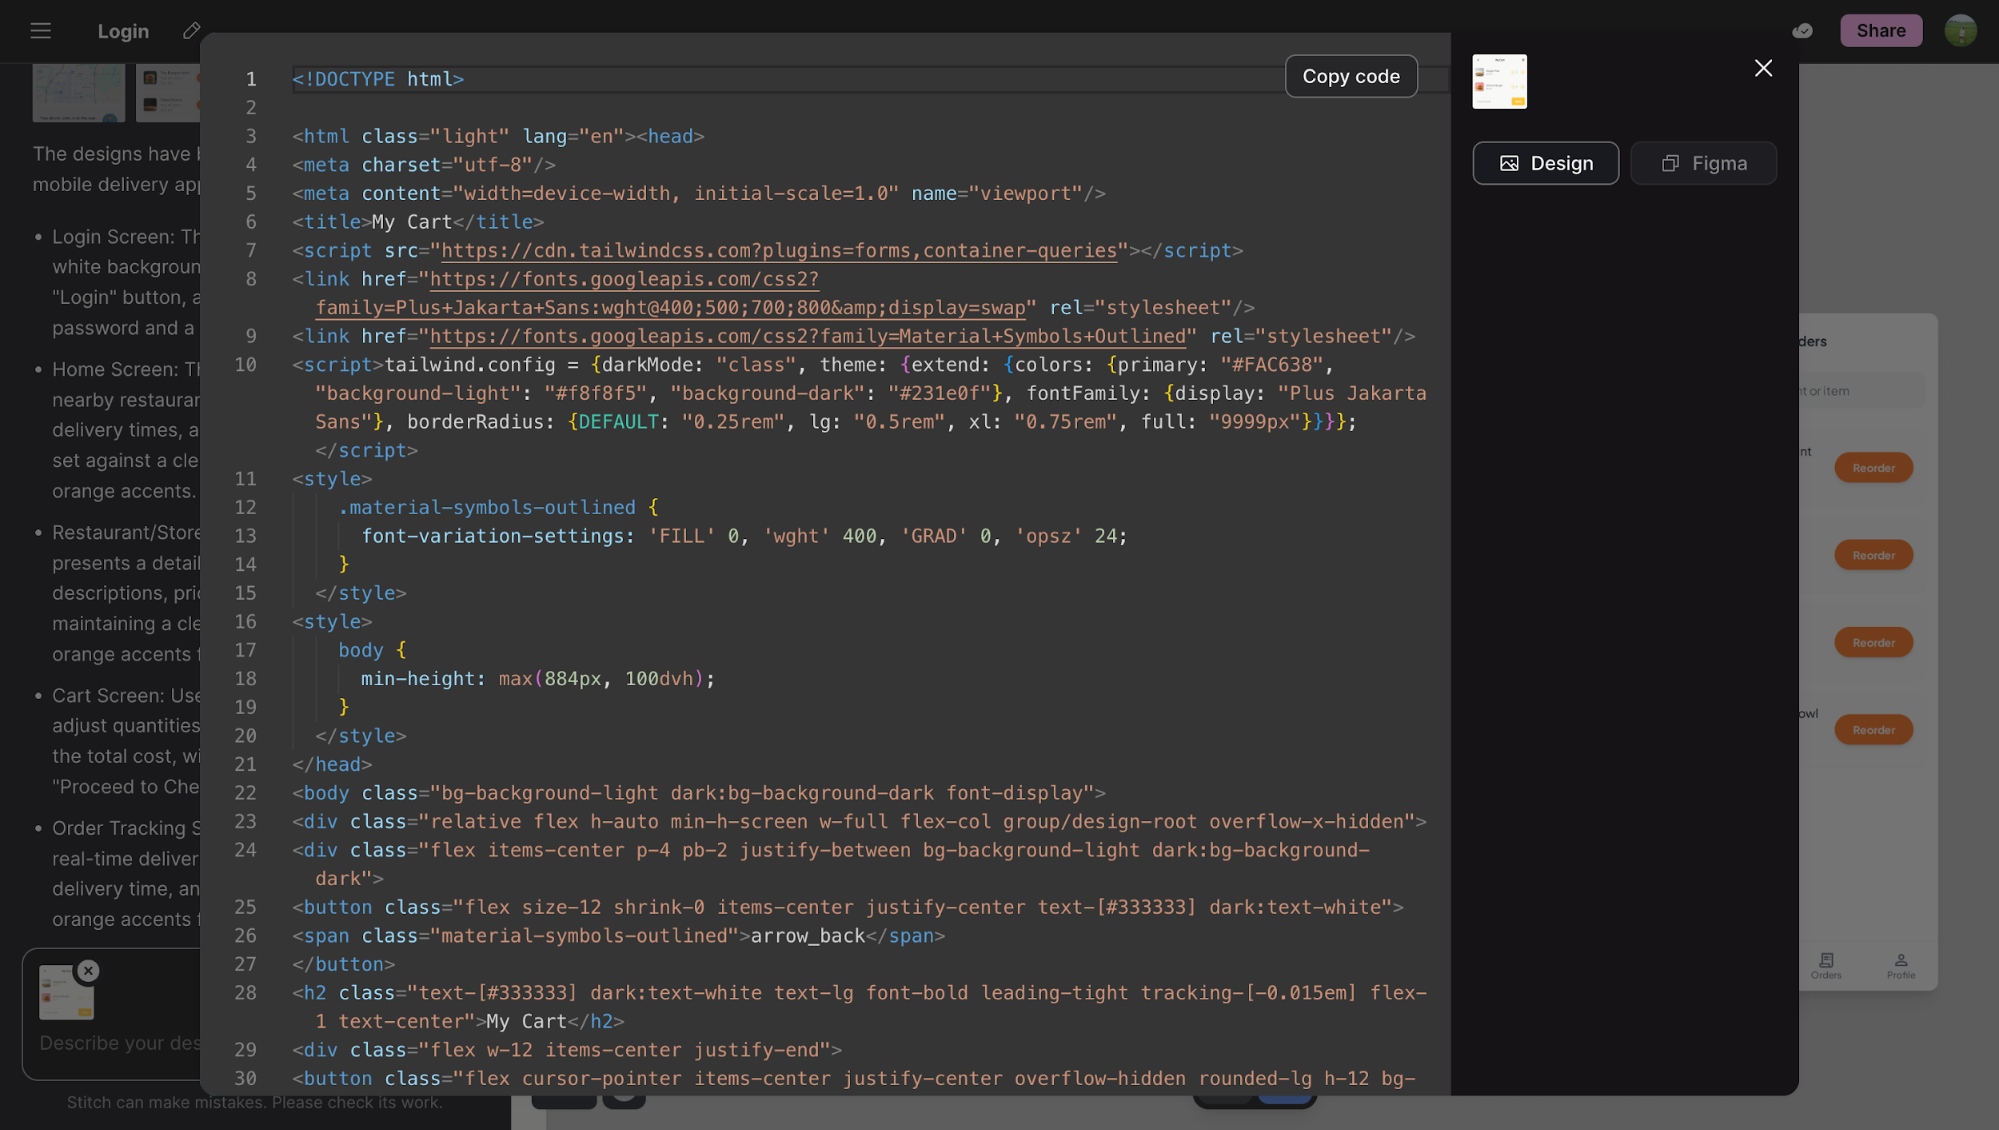The height and width of the screenshot is (1130, 1999).
Task: Open the hamburger menu
Action: [40, 31]
